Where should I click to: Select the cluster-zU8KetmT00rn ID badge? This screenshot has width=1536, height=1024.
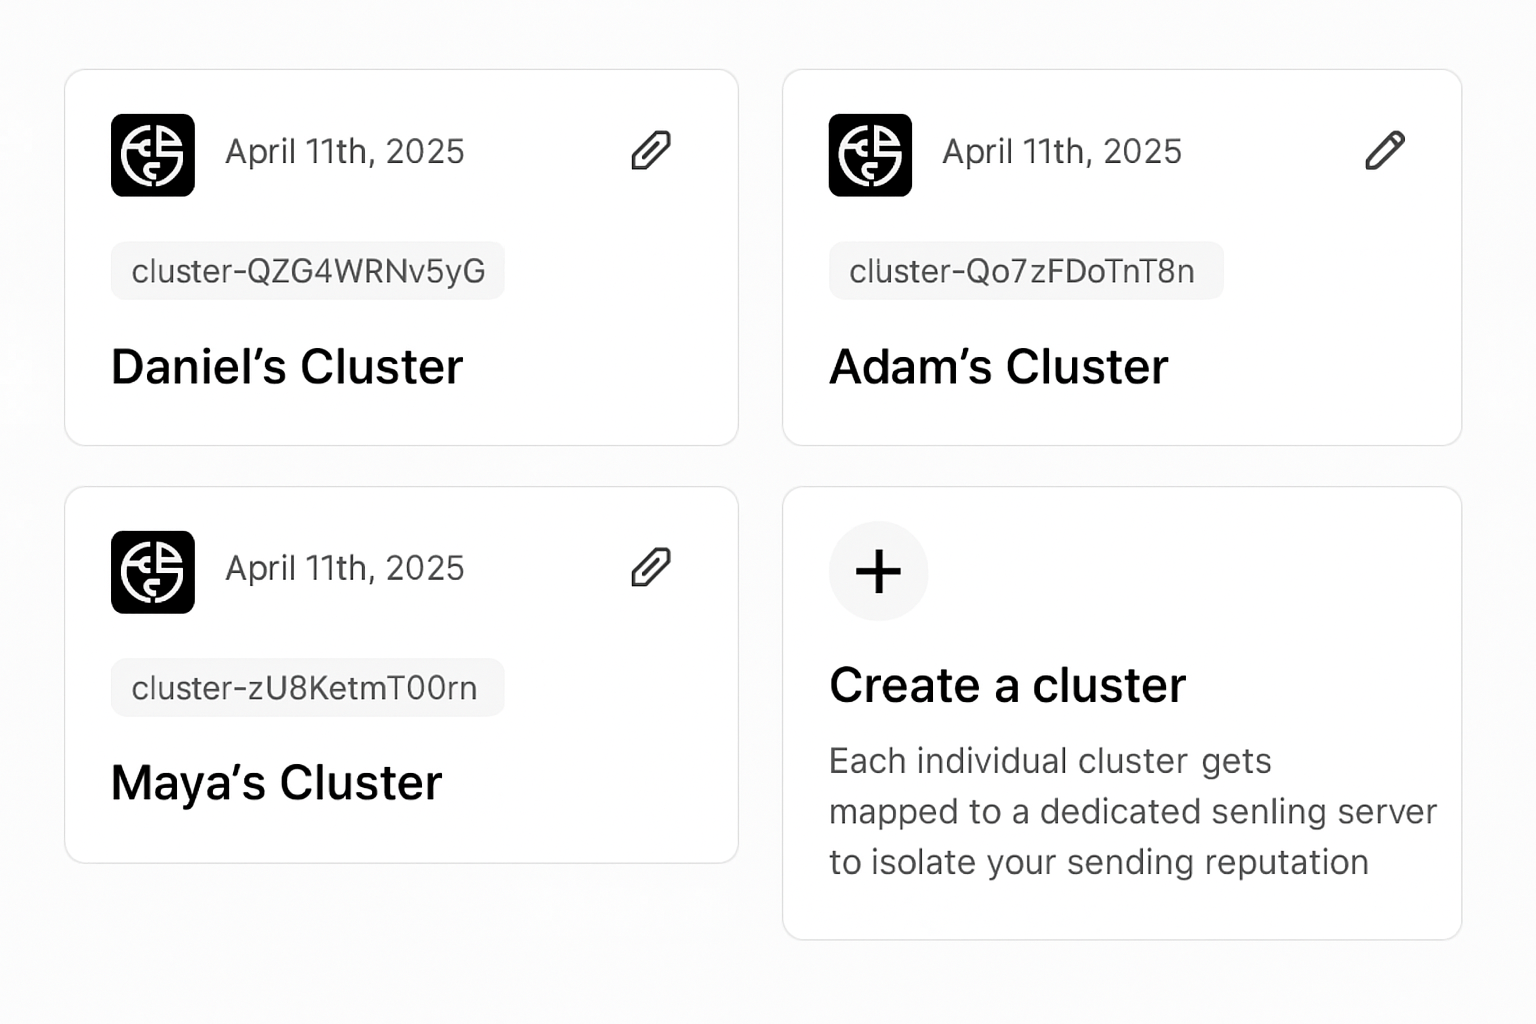pos(308,688)
